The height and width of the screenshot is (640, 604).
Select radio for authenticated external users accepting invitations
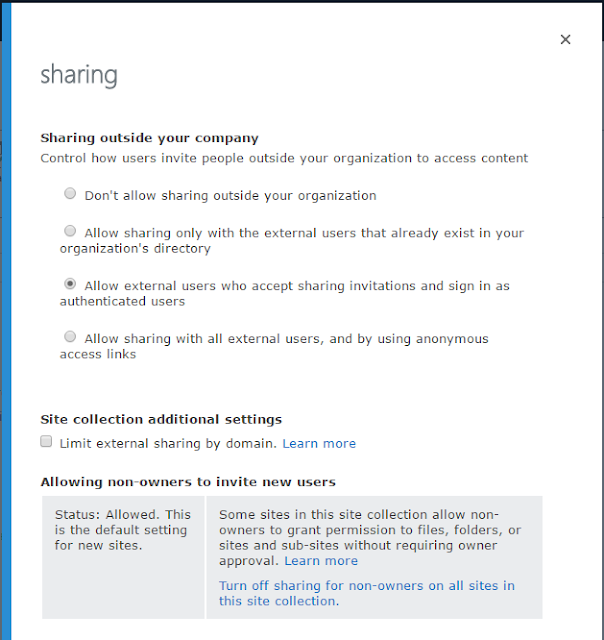(x=70, y=284)
